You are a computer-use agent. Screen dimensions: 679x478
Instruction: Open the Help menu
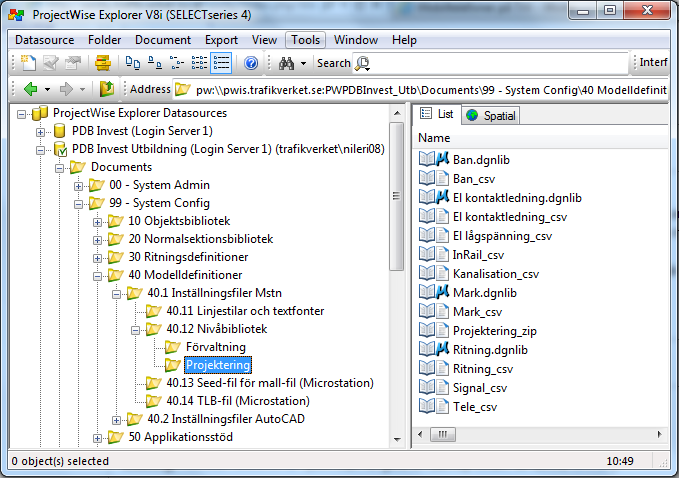coord(404,40)
